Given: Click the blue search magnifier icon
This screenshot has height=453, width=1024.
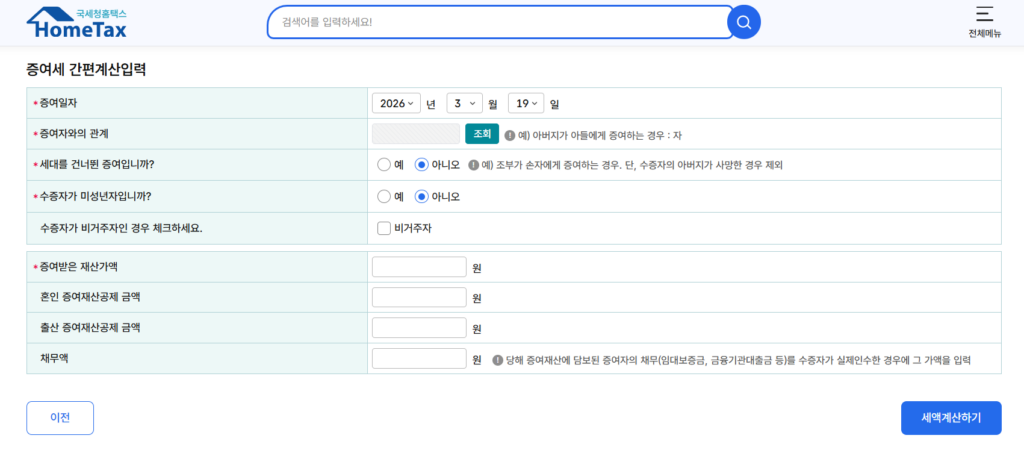Looking at the screenshot, I should (x=743, y=22).
